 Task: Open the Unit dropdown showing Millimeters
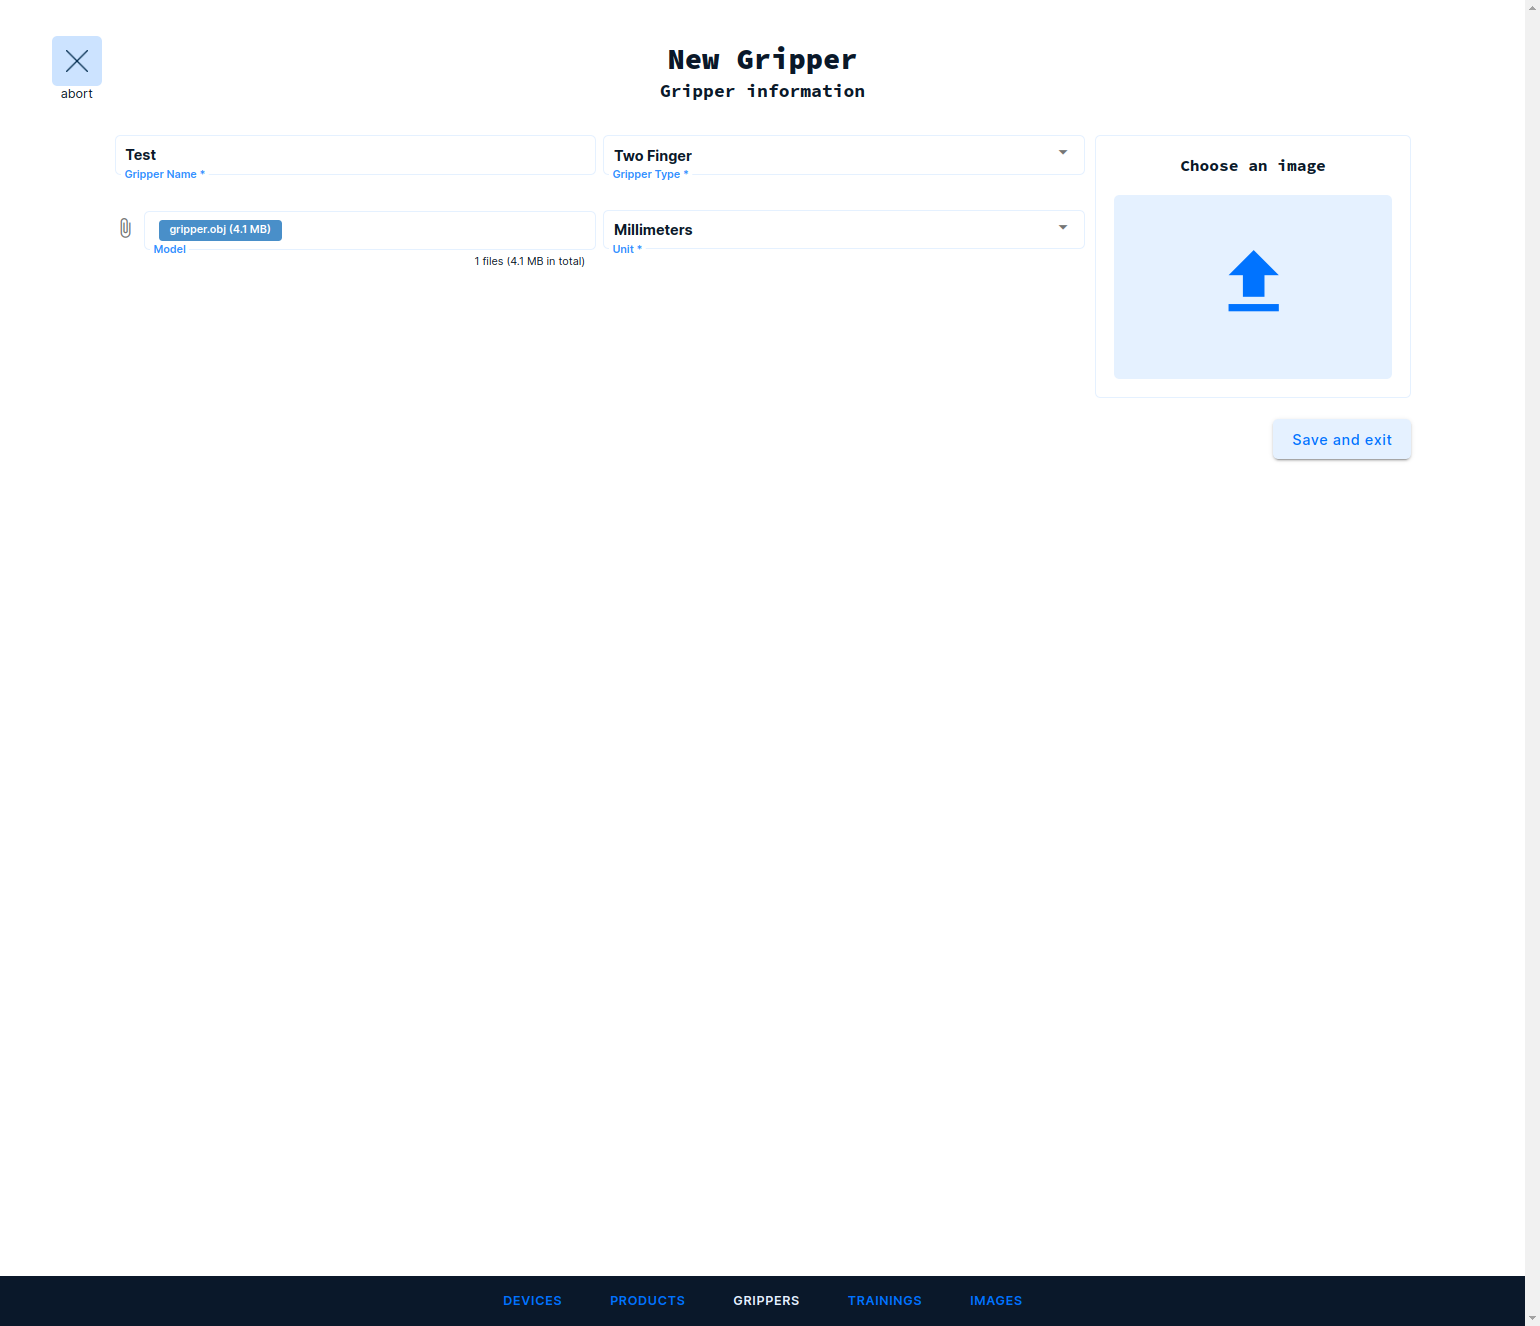tap(843, 229)
